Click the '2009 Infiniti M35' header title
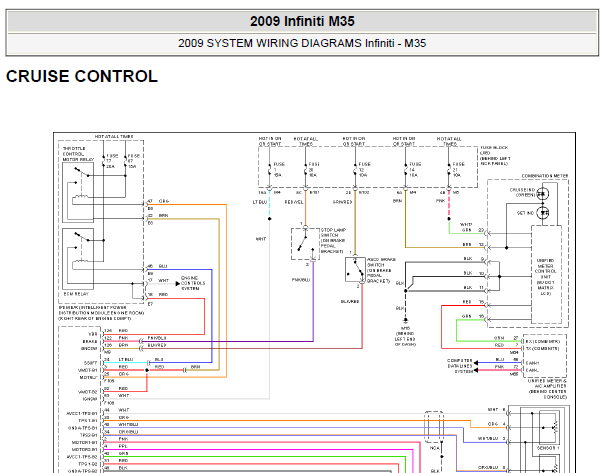The image size is (603, 473). pyautogui.click(x=302, y=21)
